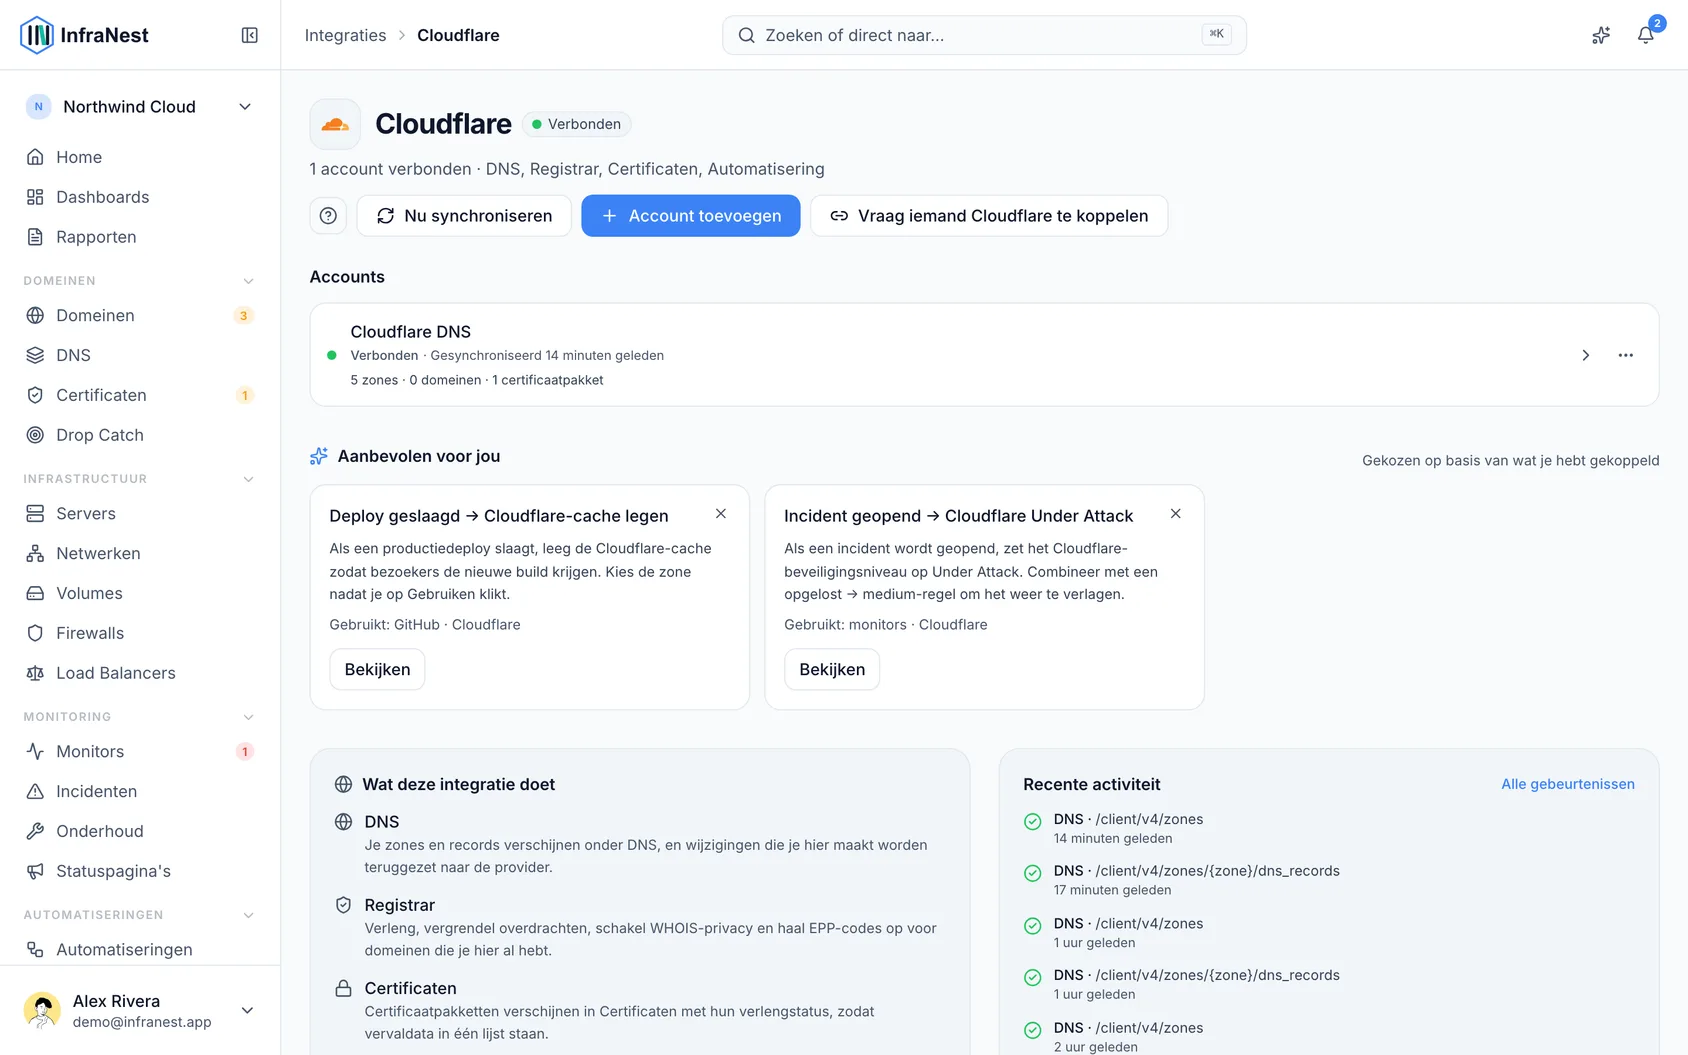
Task: Open Netwerken in the sidebar
Action: [140, 553]
